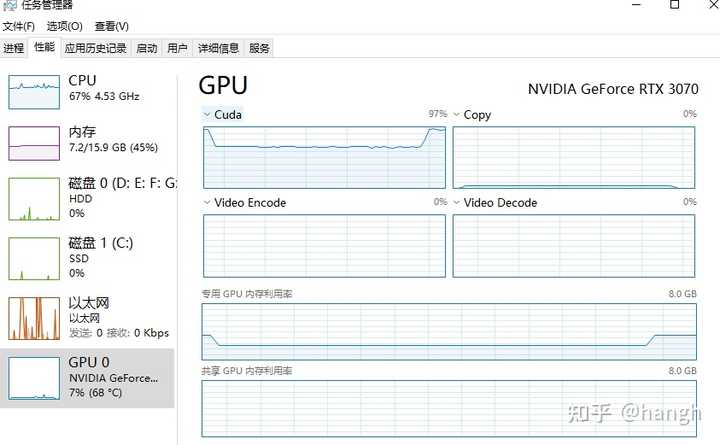Switch to the 应用历史记录 tab
720x445 pixels.
[96, 48]
